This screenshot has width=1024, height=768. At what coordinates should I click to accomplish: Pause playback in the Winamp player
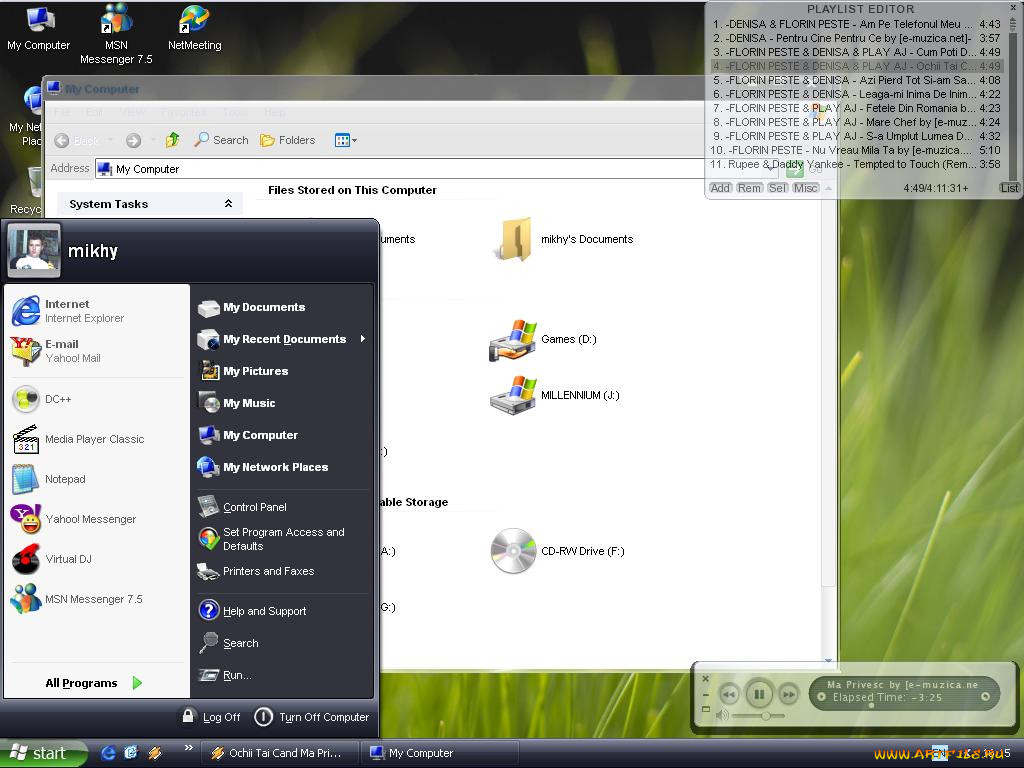point(759,694)
